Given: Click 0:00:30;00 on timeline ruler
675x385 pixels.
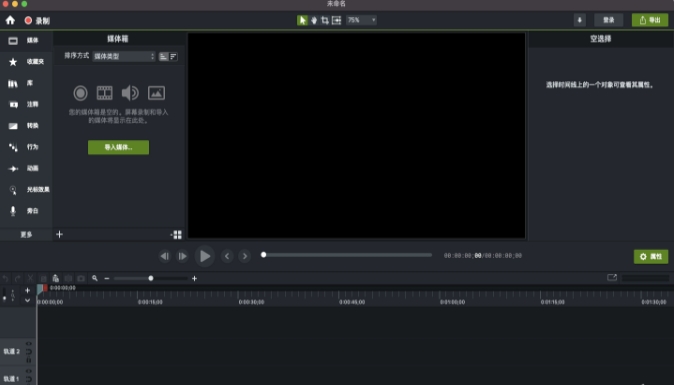Looking at the screenshot, I should (x=251, y=302).
